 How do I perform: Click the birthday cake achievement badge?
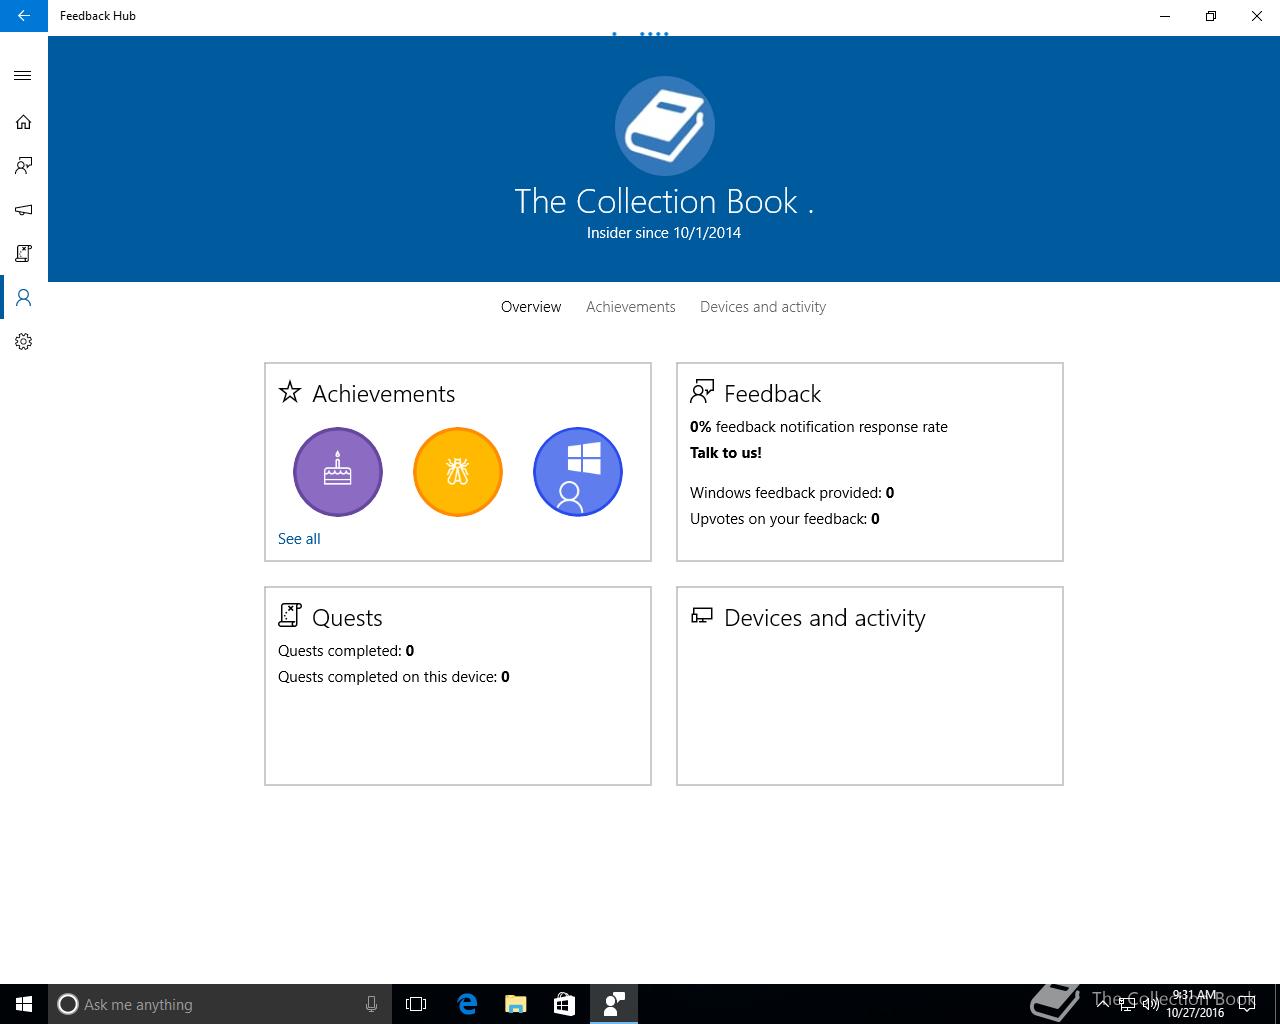tap(338, 472)
